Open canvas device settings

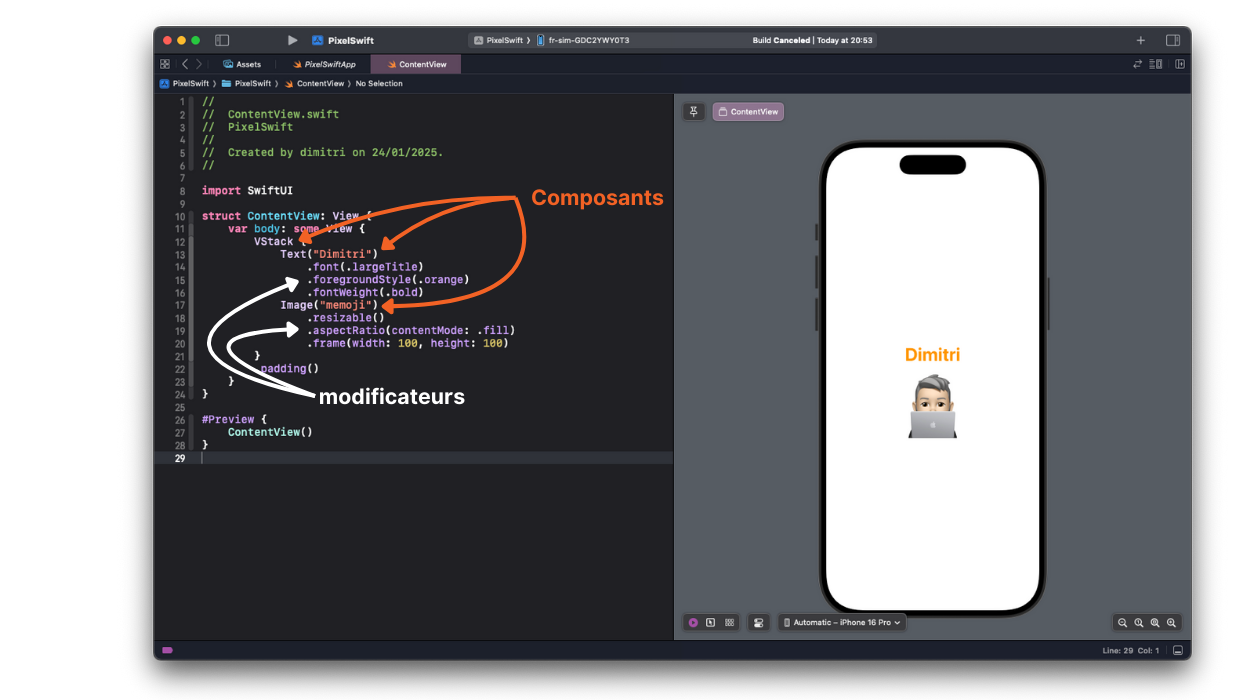[759, 622]
